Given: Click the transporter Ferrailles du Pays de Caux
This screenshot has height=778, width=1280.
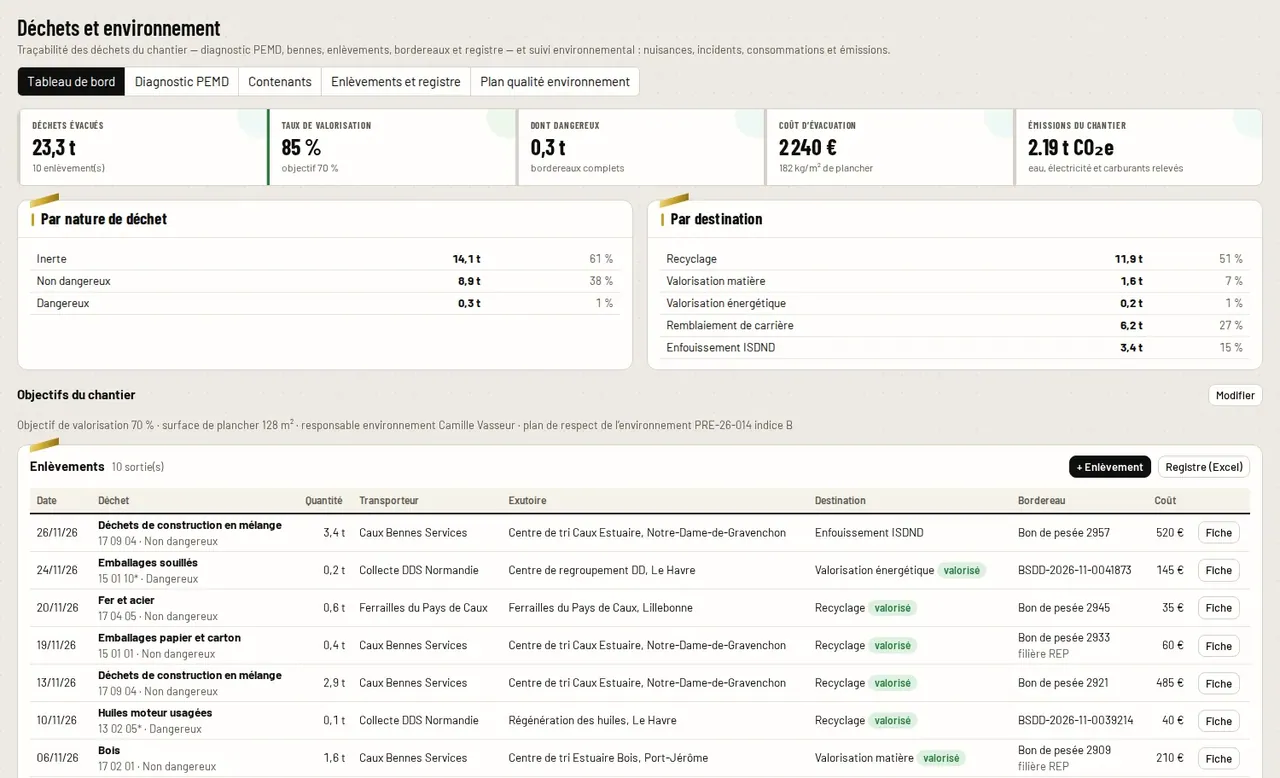Looking at the screenshot, I should point(423,608).
